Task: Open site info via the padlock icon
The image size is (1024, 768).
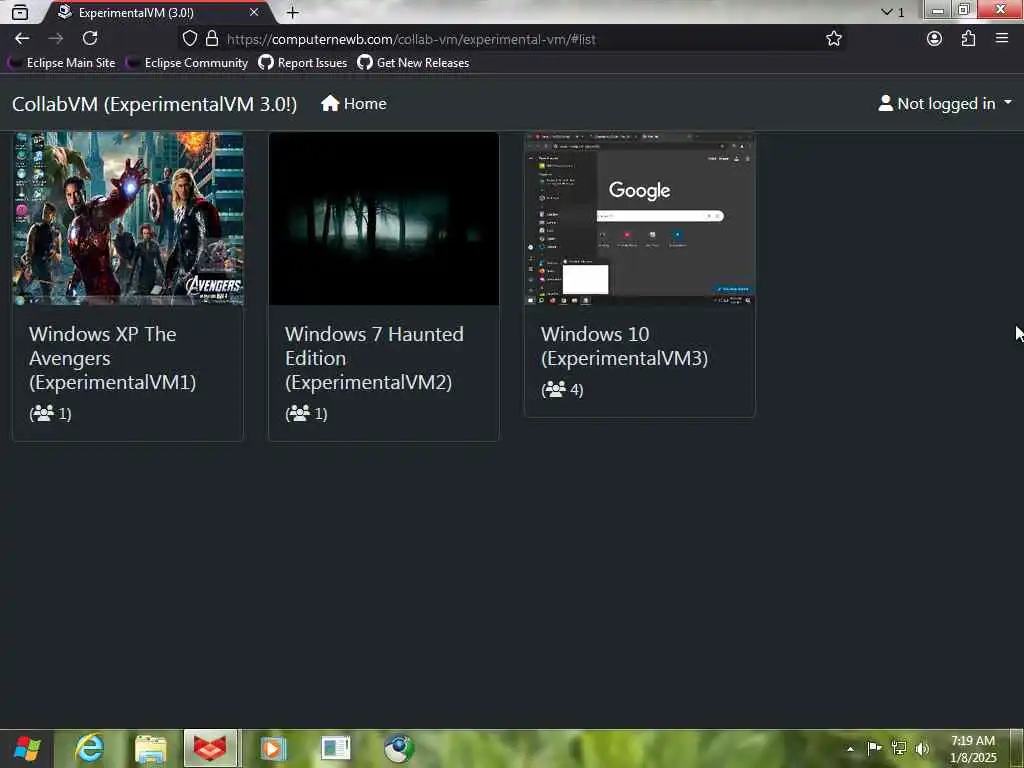Action: click(x=212, y=39)
